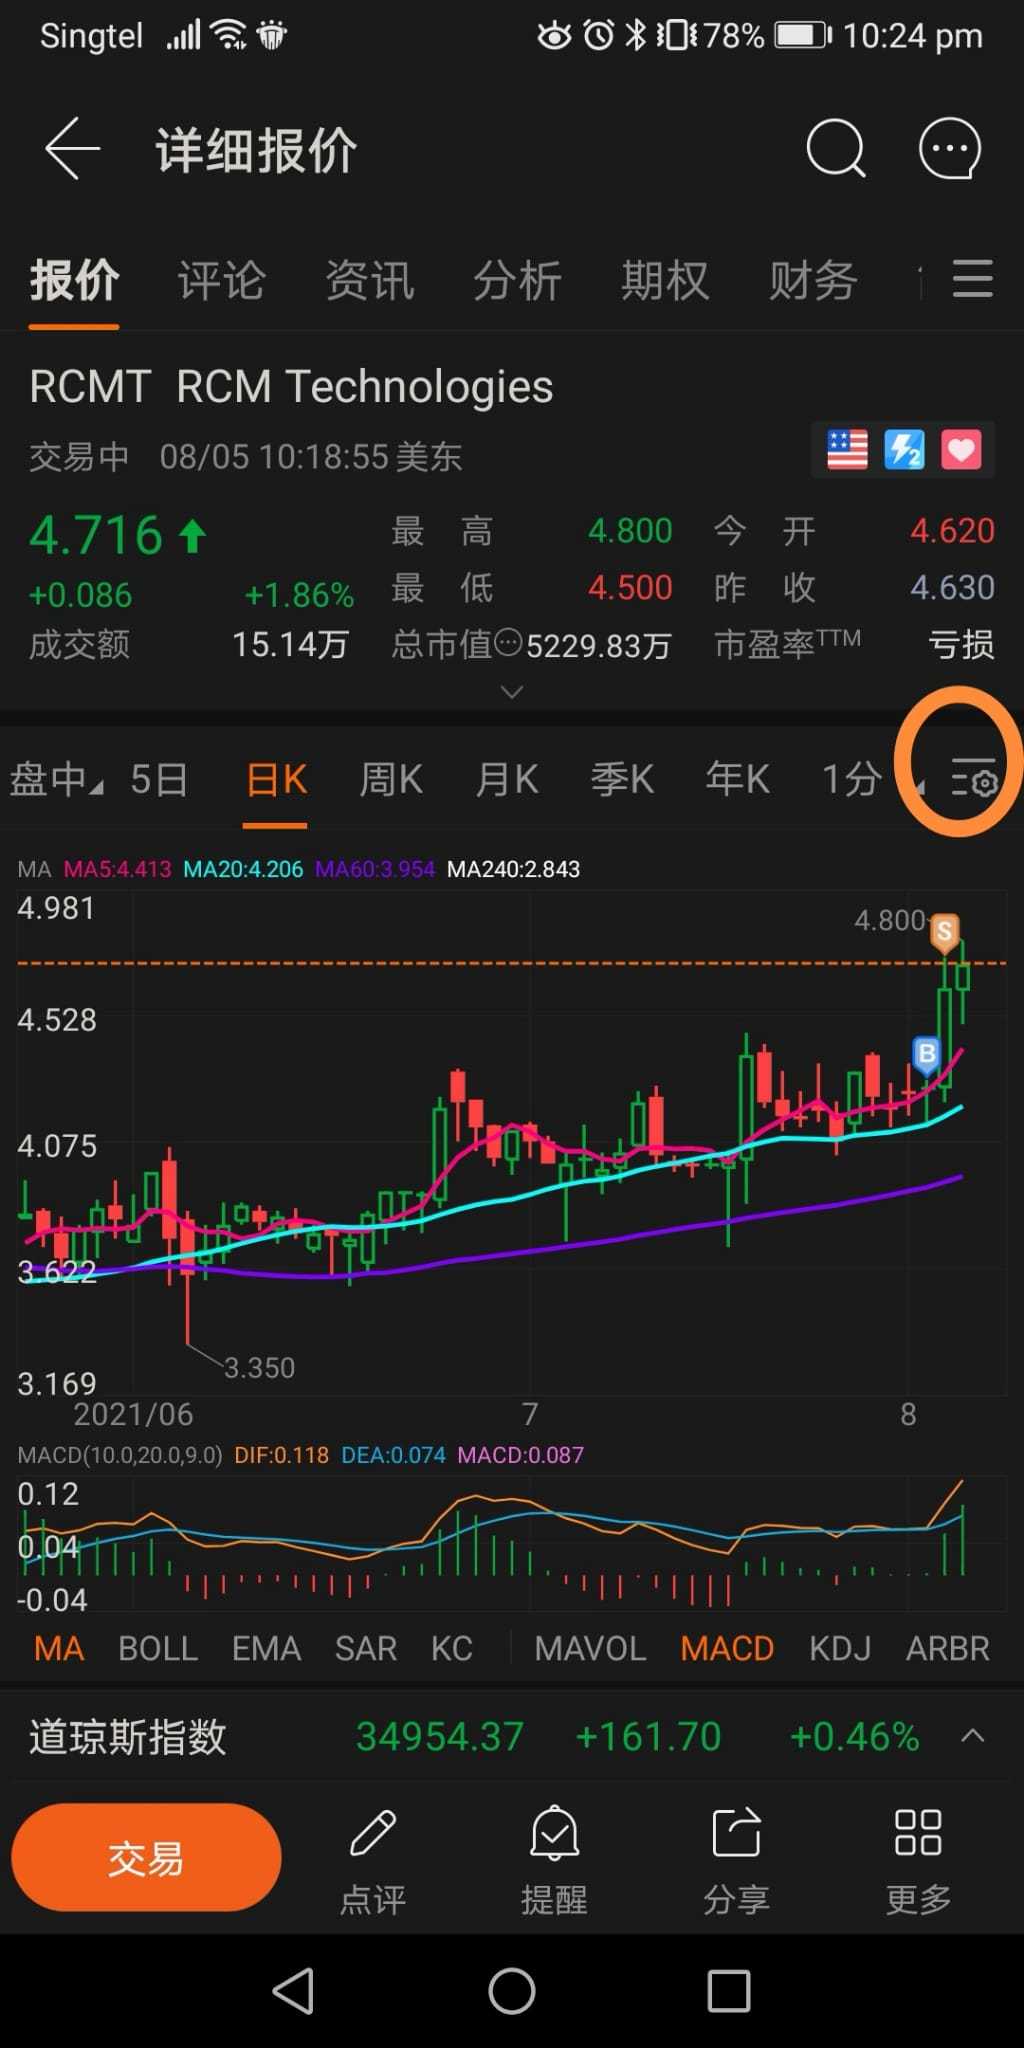The width and height of the screenshot is (1024, 2048).
Task: Open chart settings gear-list icon
Action: [x=974, y=777]
